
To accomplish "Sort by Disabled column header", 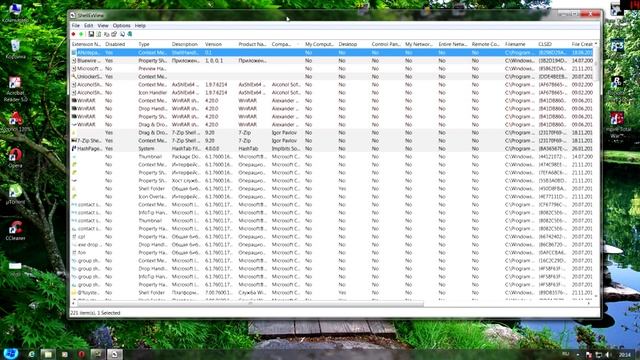I will [120, 44].
